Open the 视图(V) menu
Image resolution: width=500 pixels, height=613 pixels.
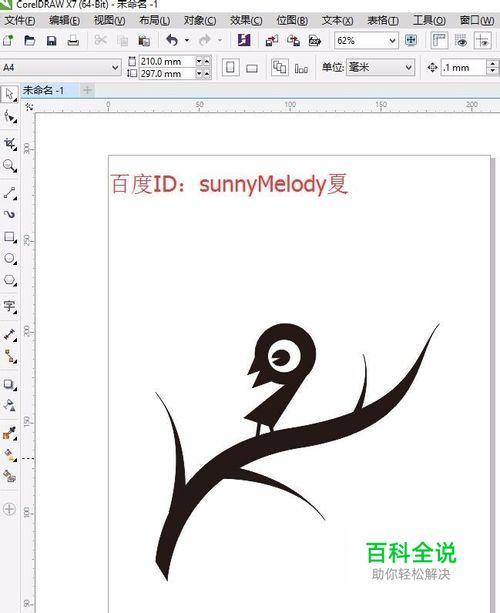tap(109, 20)
